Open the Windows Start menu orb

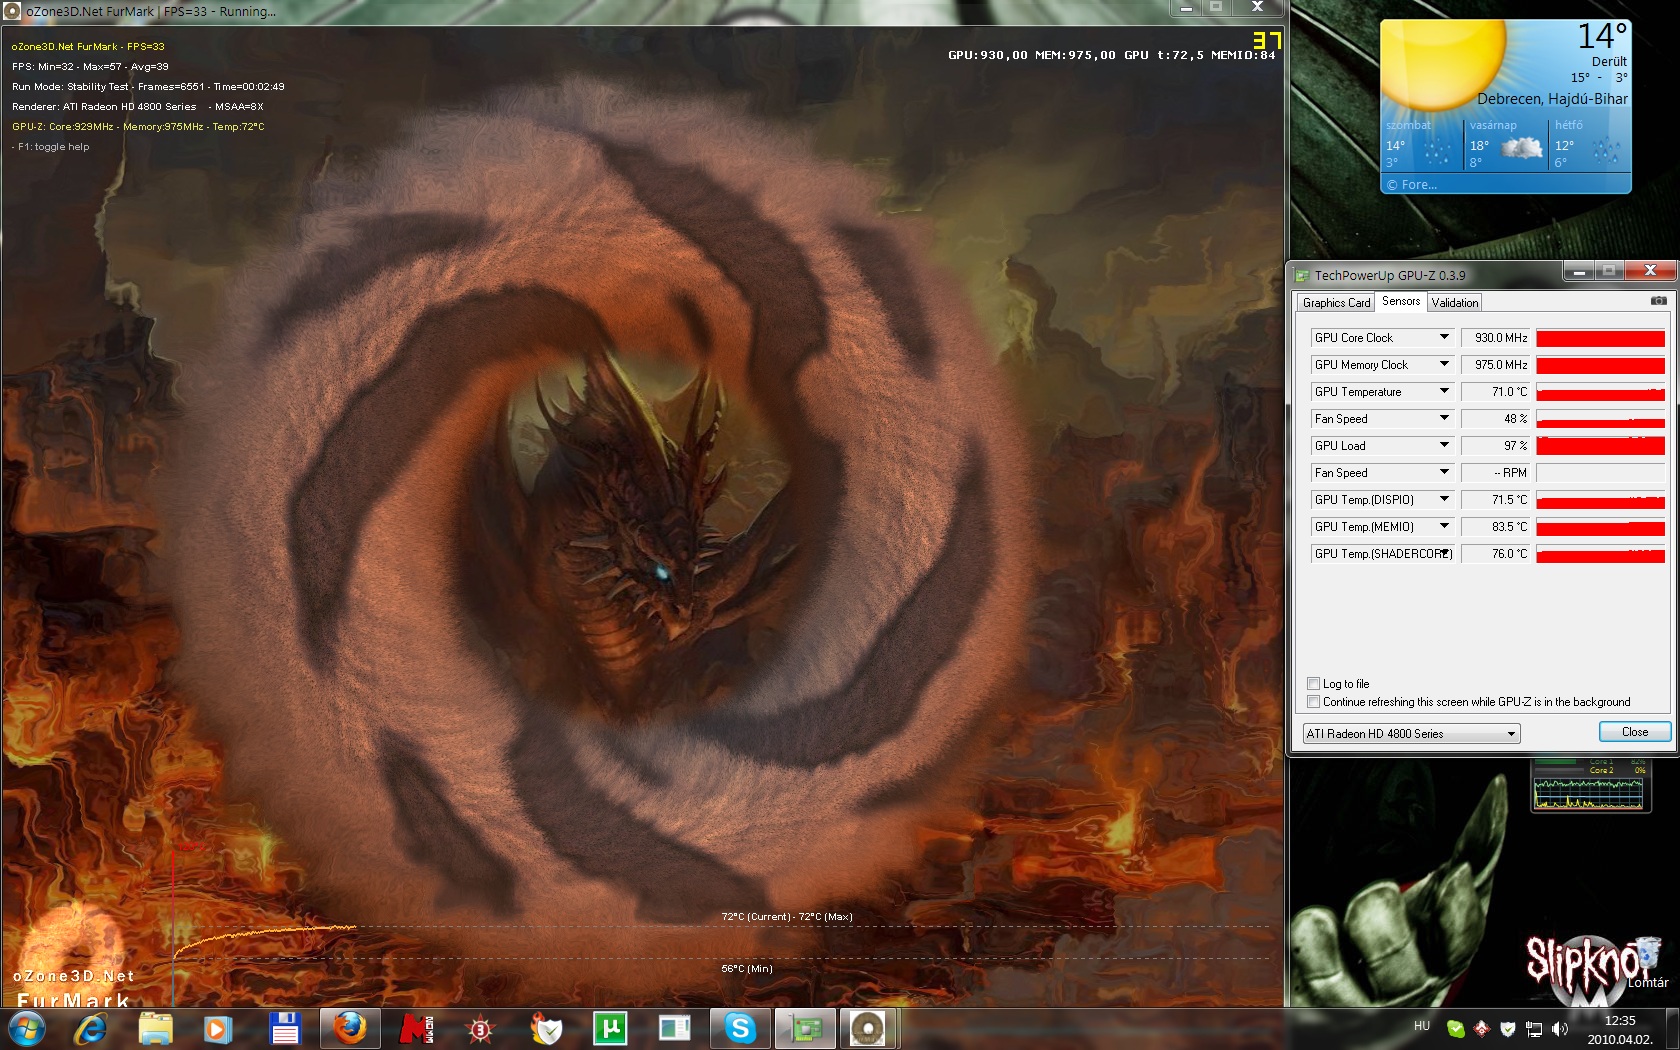pos(26,1028)
